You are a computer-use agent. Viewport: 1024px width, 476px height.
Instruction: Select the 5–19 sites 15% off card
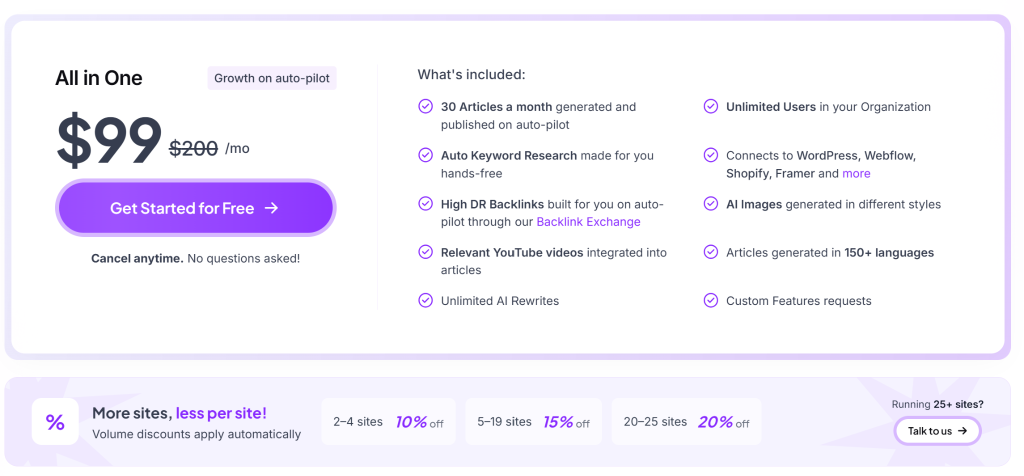point(534,422)
